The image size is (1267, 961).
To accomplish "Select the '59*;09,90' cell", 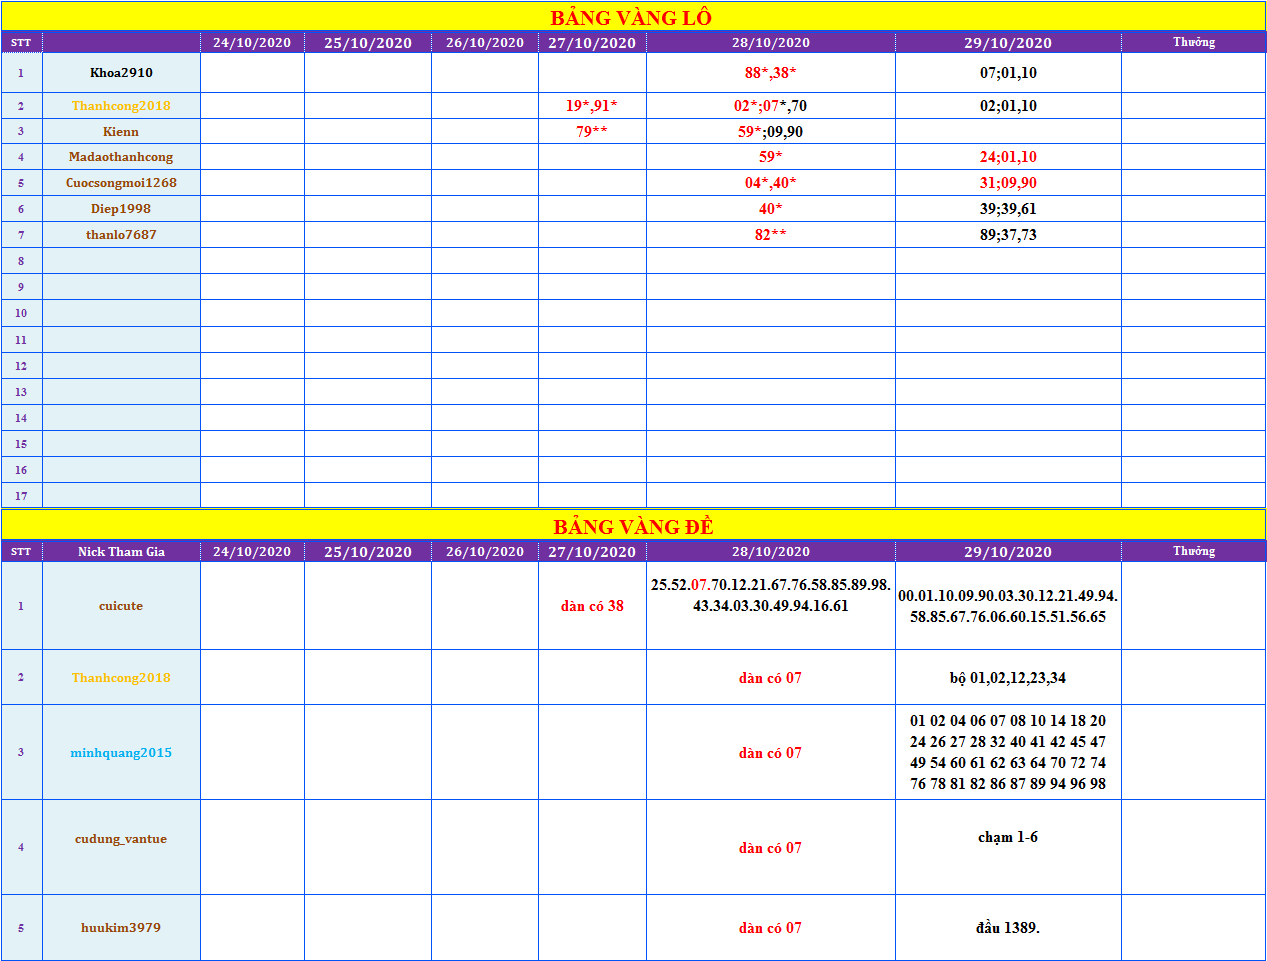I will (x=771, y=132).
